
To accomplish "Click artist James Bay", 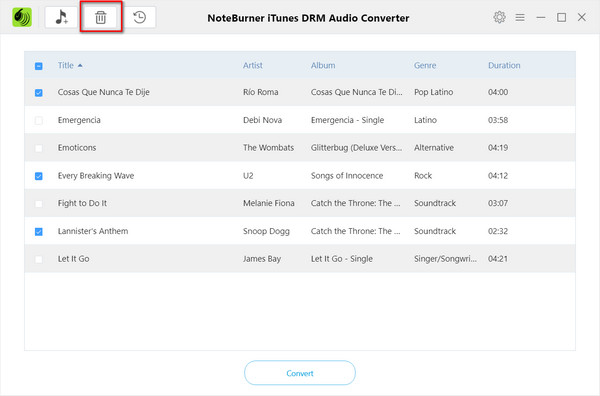I will [x=262, y=259].
